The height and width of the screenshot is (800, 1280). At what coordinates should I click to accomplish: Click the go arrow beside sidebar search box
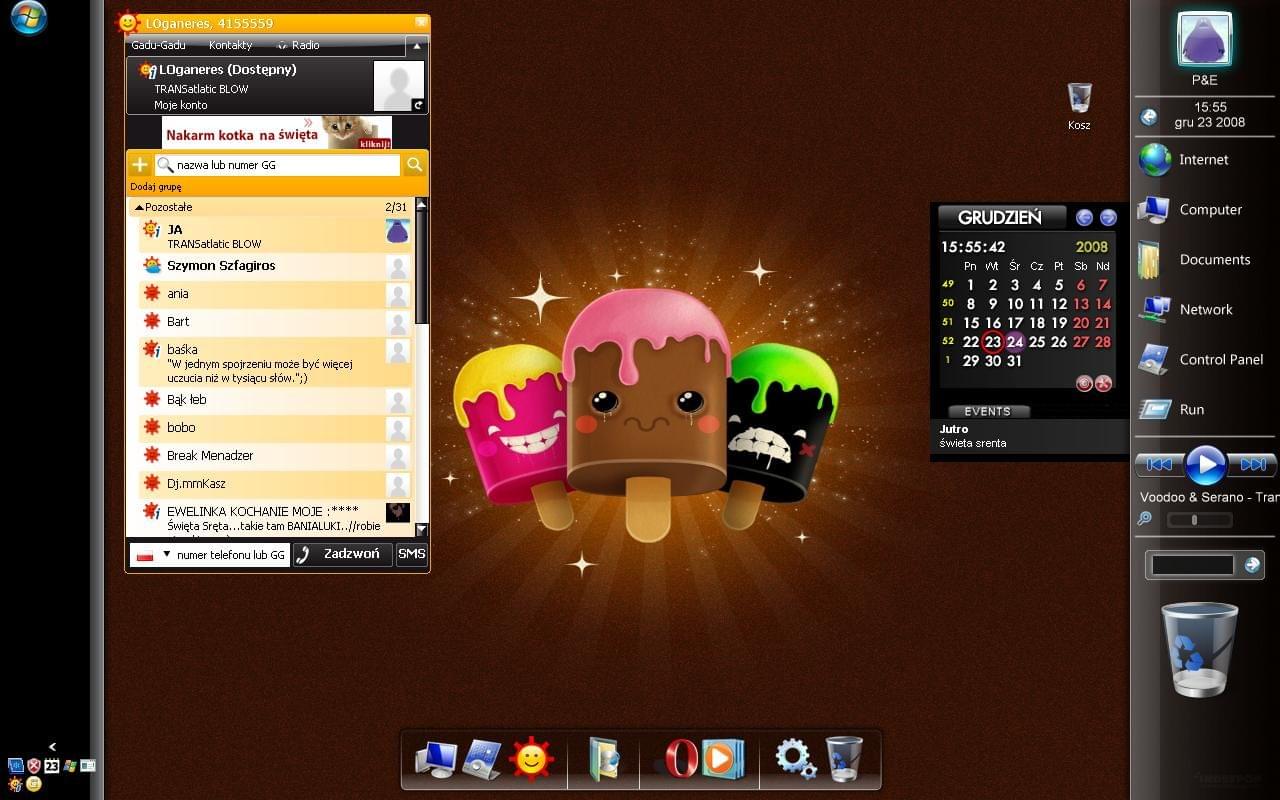tap(1252, 565)
